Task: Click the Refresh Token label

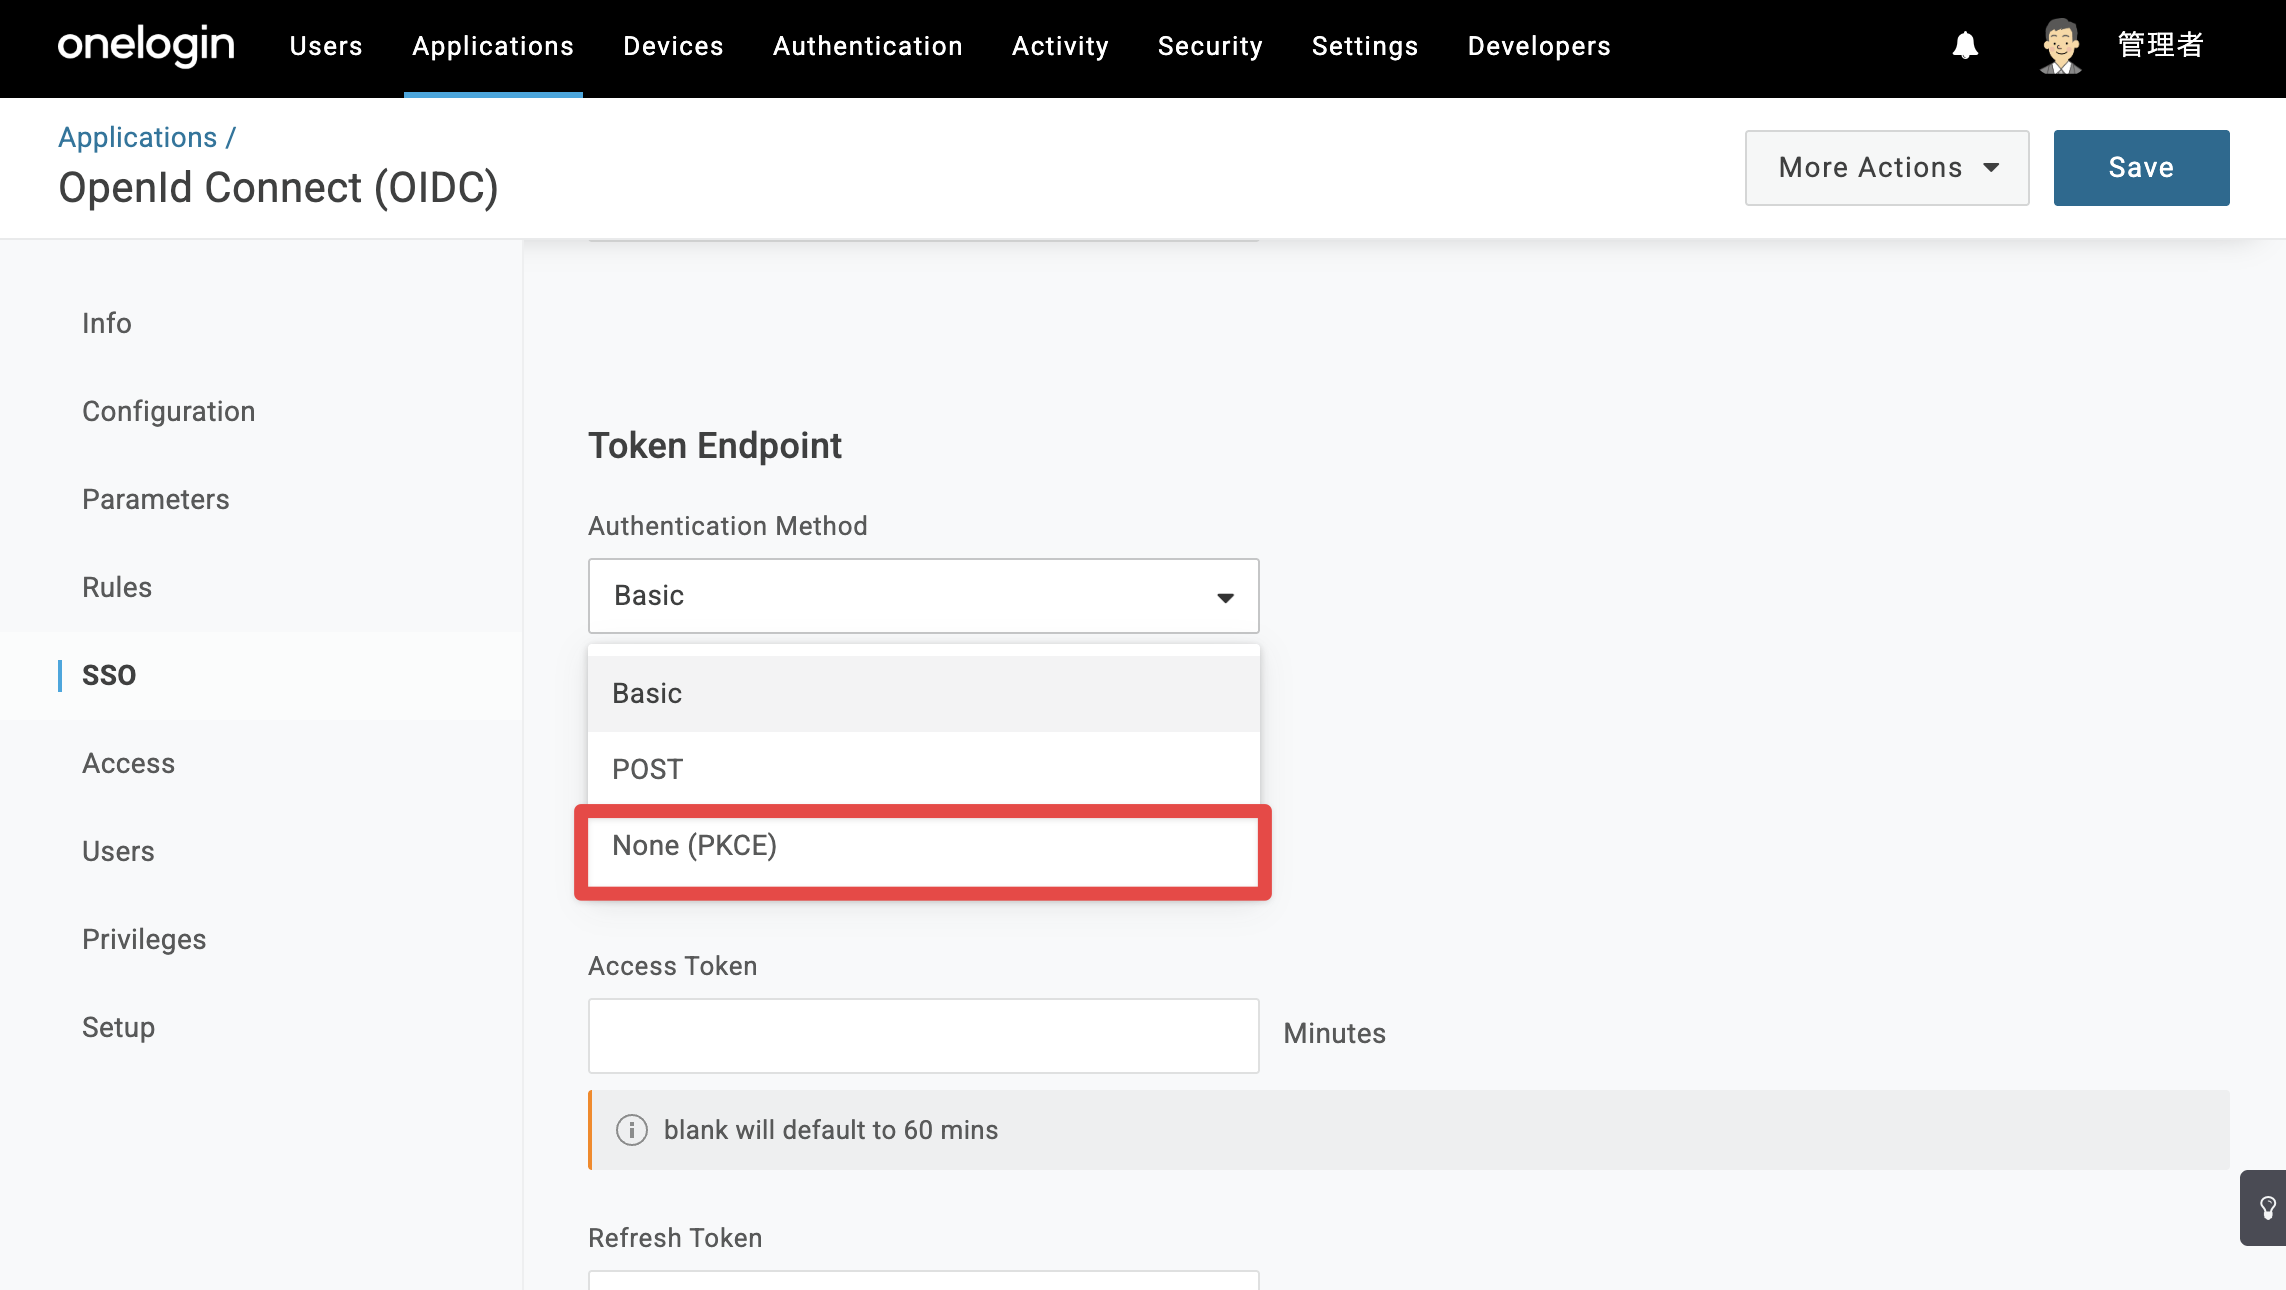Action: 675,1238
